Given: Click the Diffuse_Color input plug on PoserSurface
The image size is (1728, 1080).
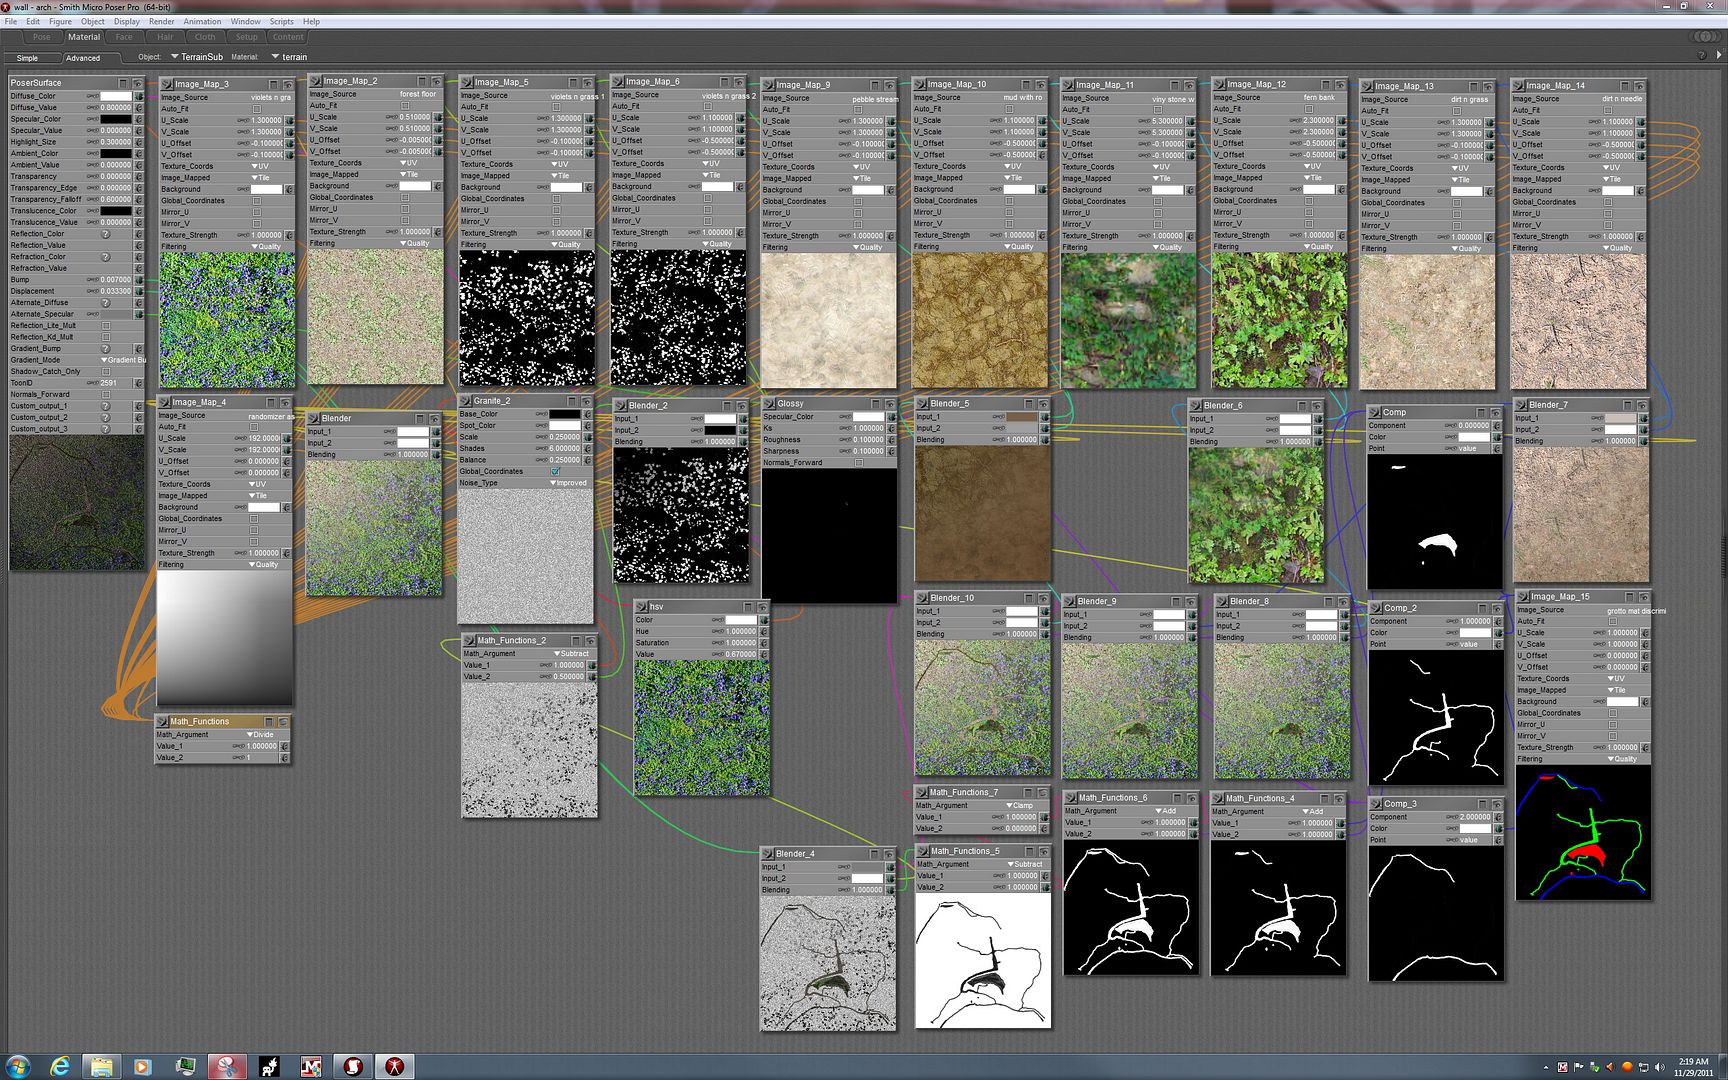Looking at the screenshot, I should pos(139,96).
